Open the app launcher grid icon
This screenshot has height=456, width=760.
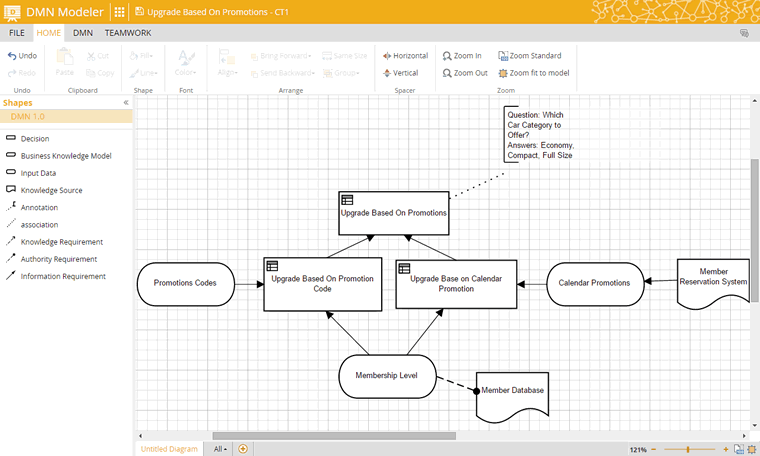[119, 12]
